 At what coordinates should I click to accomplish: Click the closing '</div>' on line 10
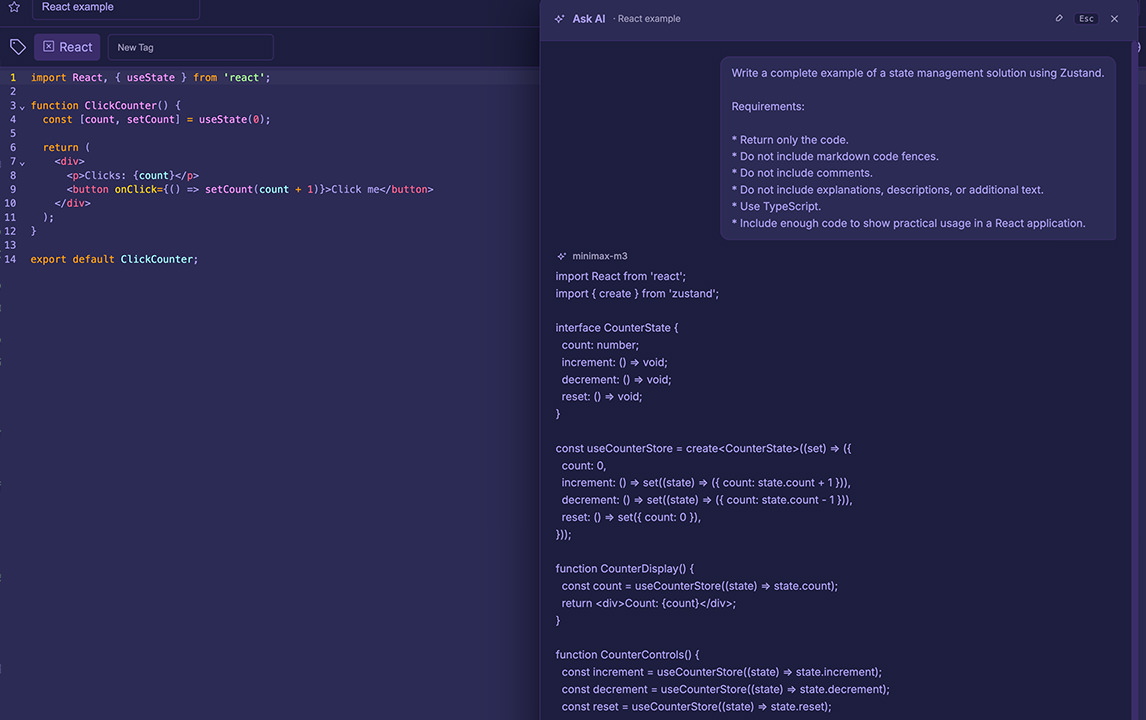(72, 203)
